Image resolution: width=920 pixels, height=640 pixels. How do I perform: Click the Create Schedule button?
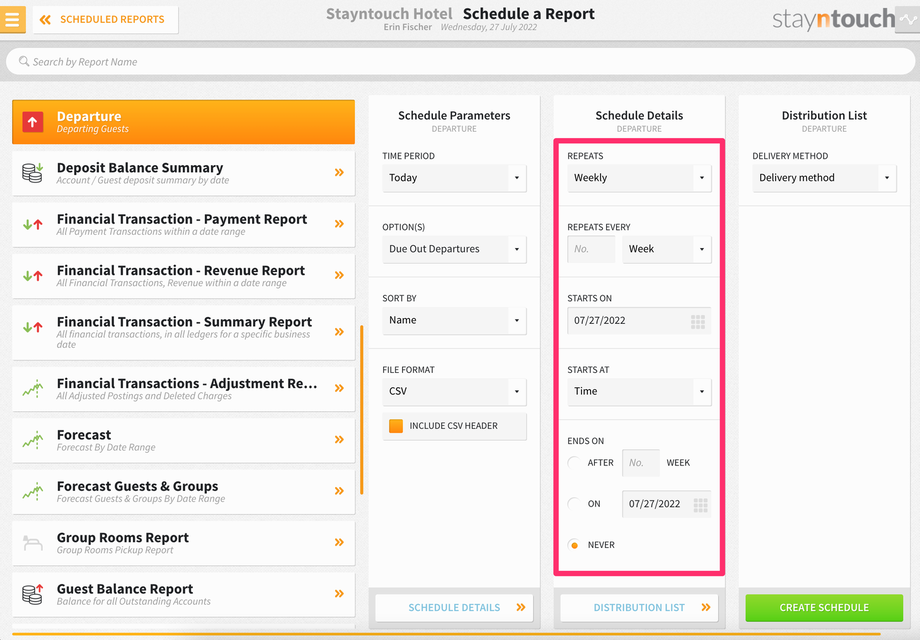tap(824, 608)
